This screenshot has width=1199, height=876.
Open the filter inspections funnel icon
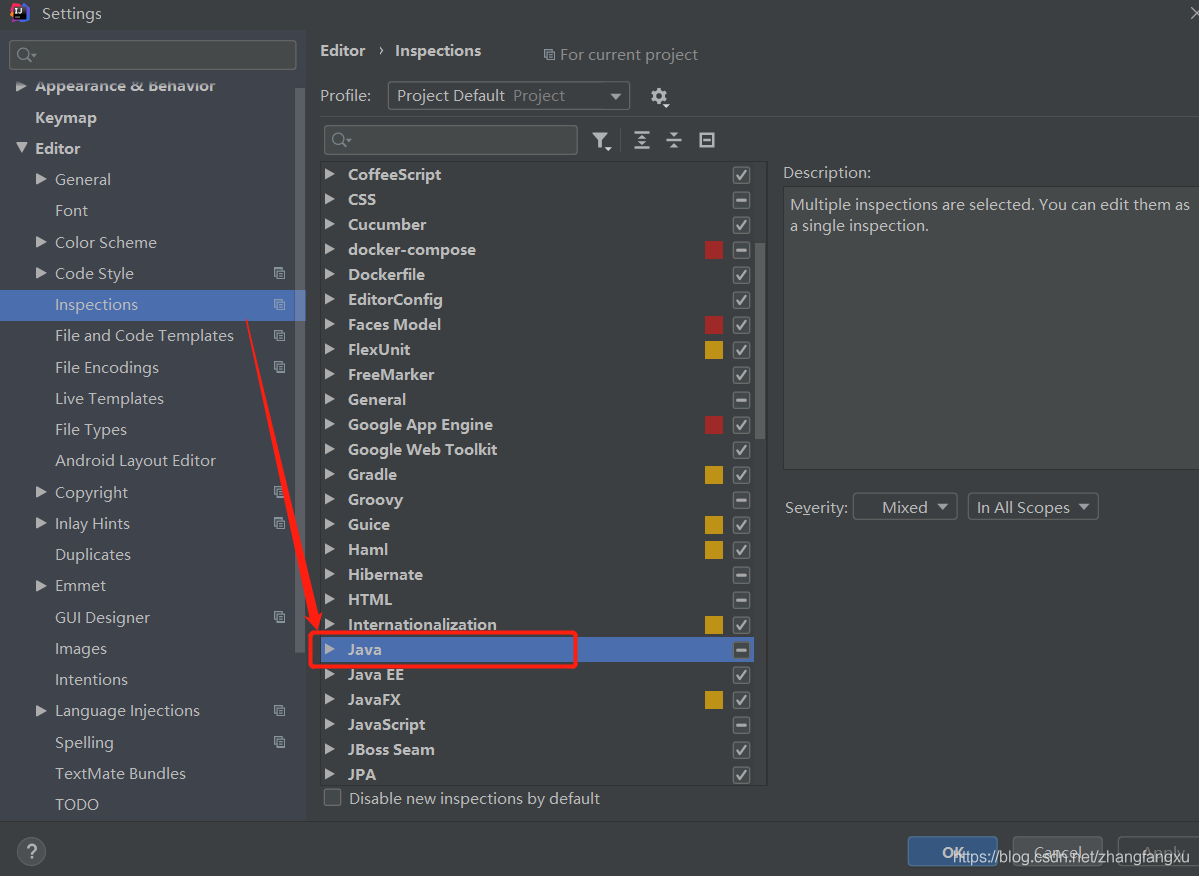(x=602, y=141)
